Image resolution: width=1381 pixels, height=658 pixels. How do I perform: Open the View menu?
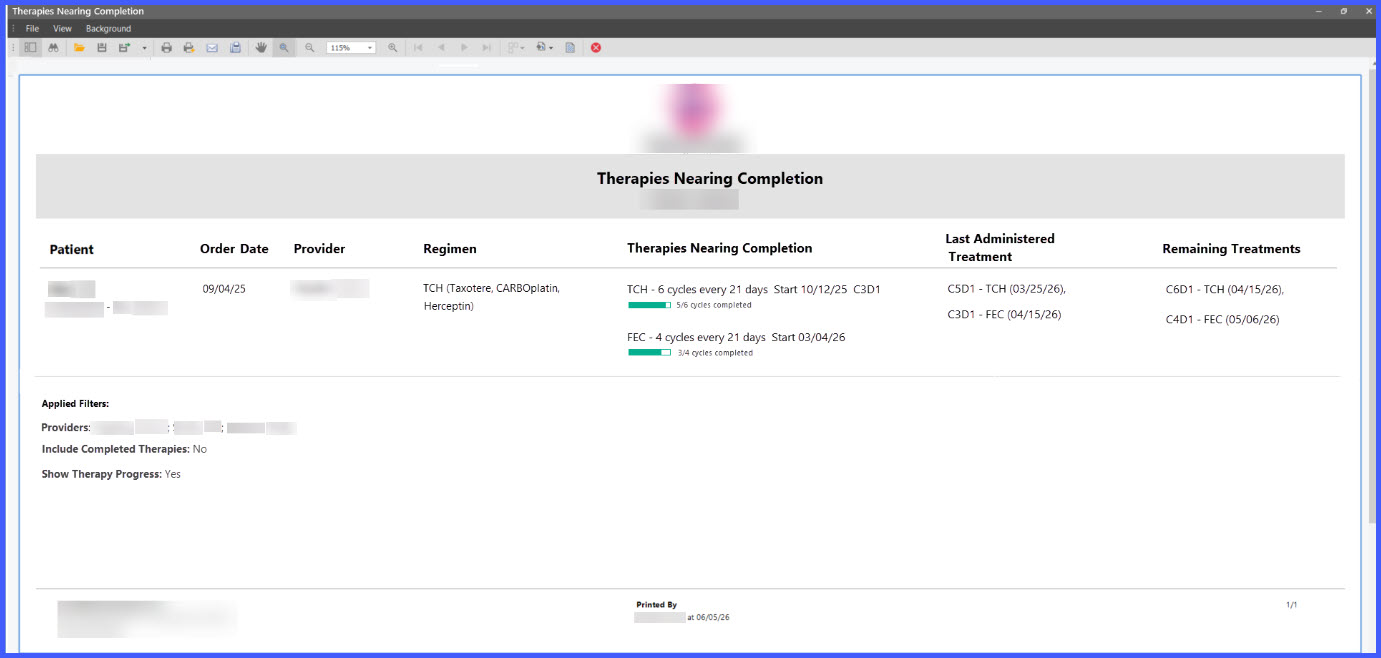point(62,29)
